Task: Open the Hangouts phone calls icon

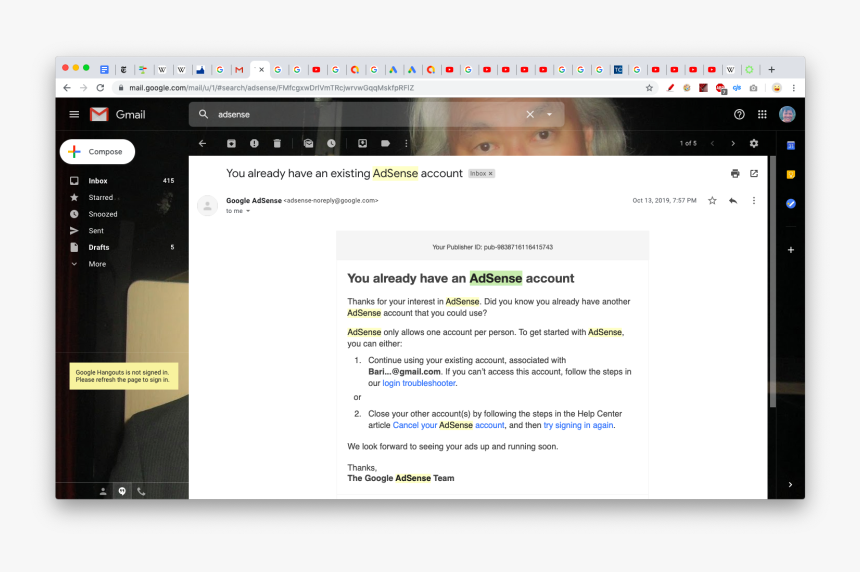Action: tap(141, 491)
